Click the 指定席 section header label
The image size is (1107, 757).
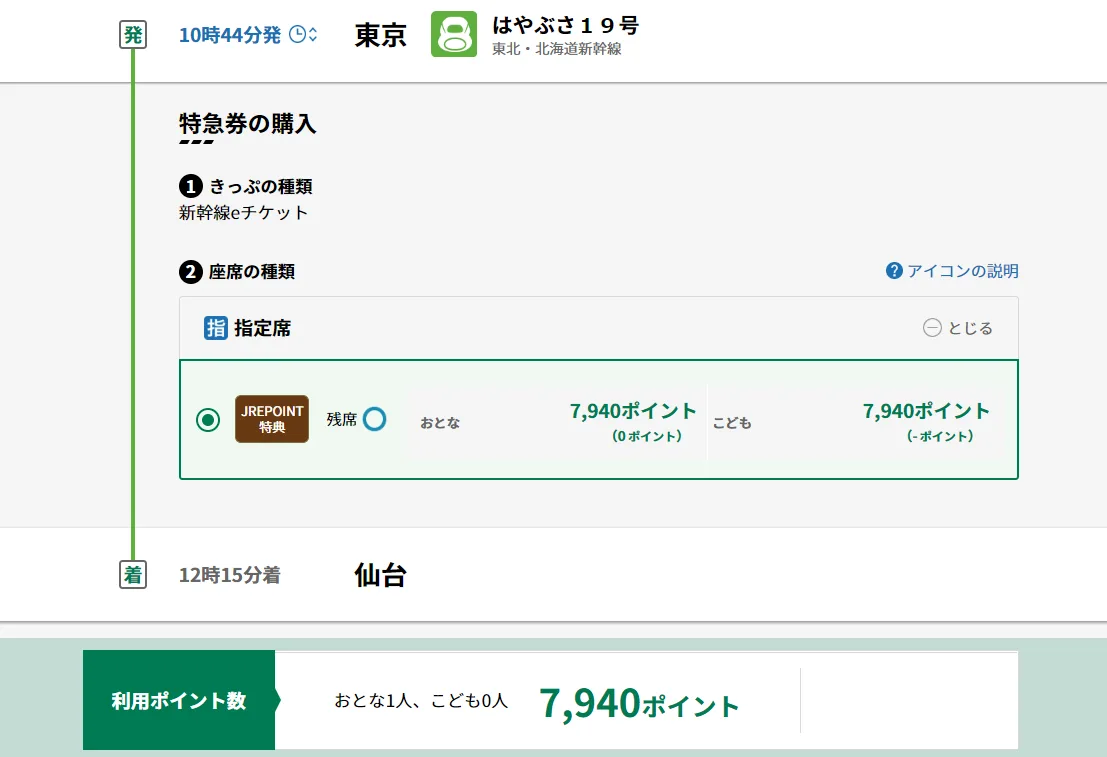(263, 328)
